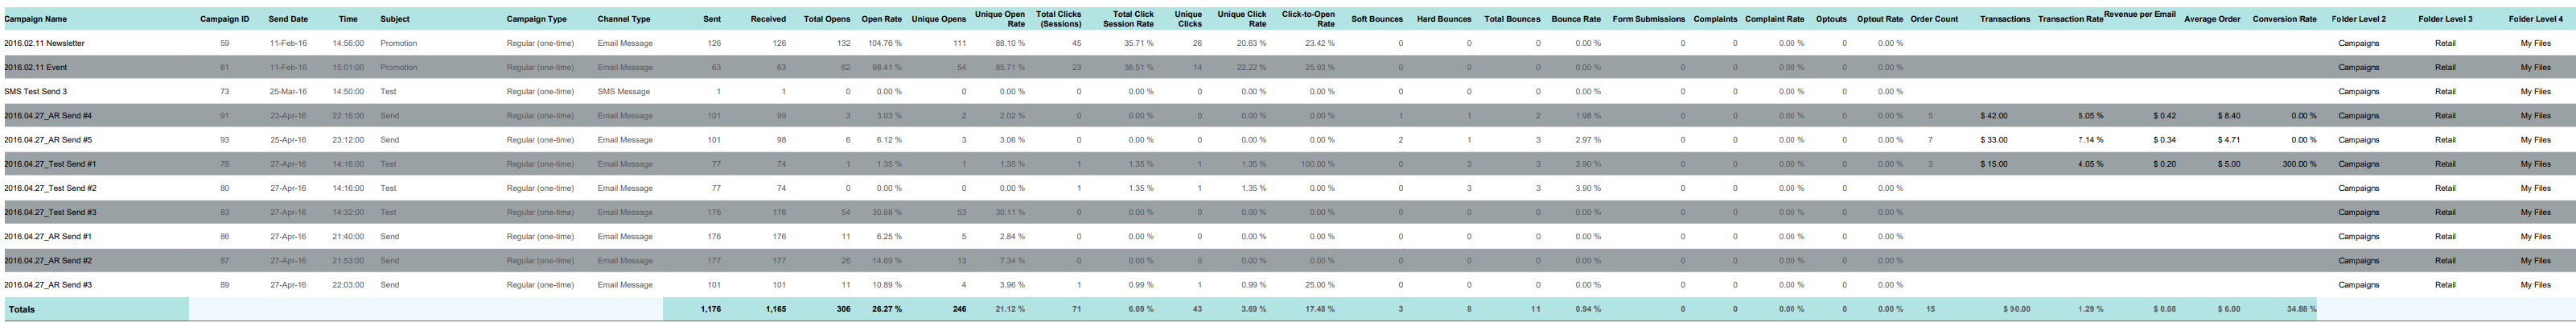This screenshot has height=327, width=2576.
Task: Open the 2016.02.11 Newsletter campaign row
Action: coord(44,44)
